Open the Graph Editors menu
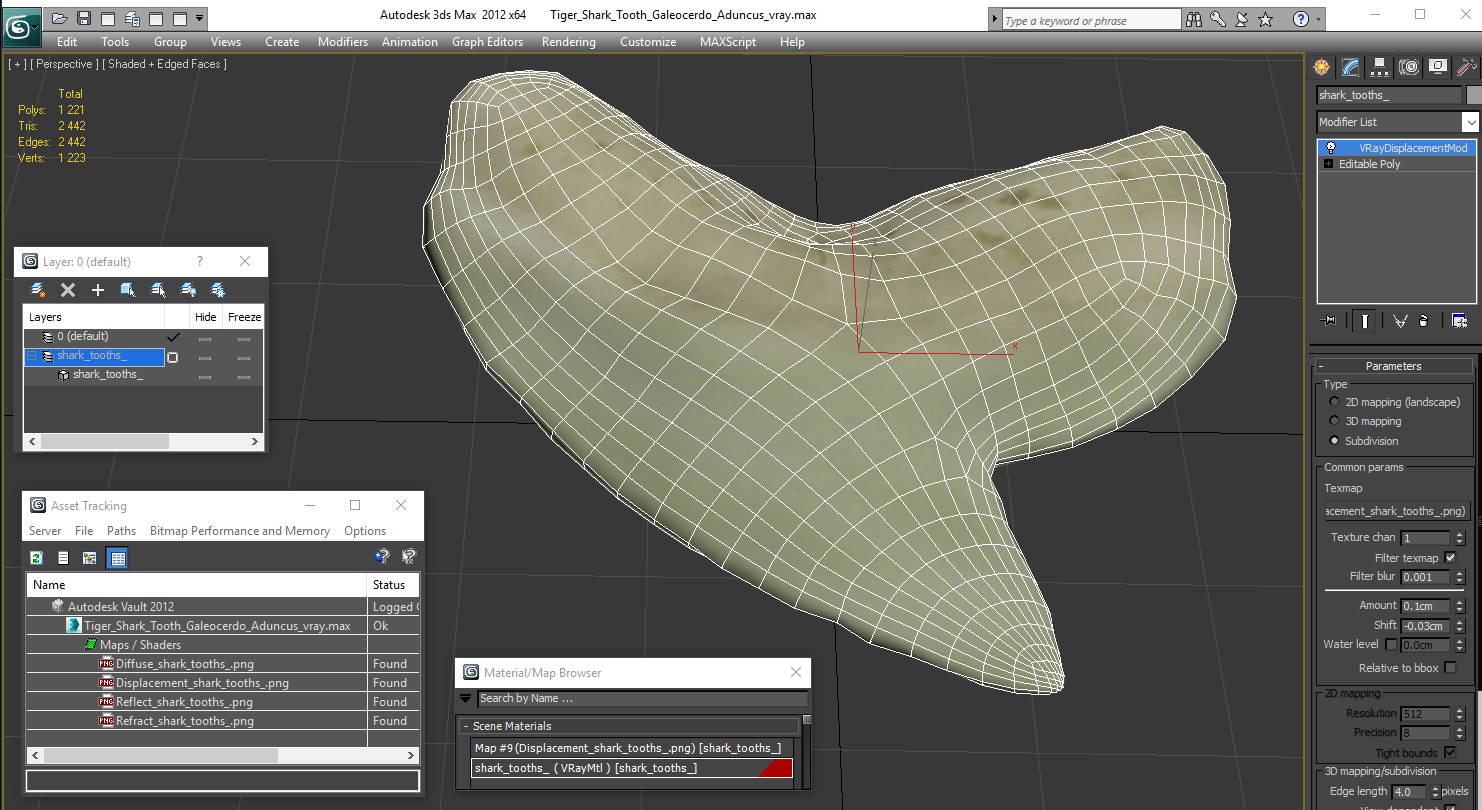 [487, 42]
